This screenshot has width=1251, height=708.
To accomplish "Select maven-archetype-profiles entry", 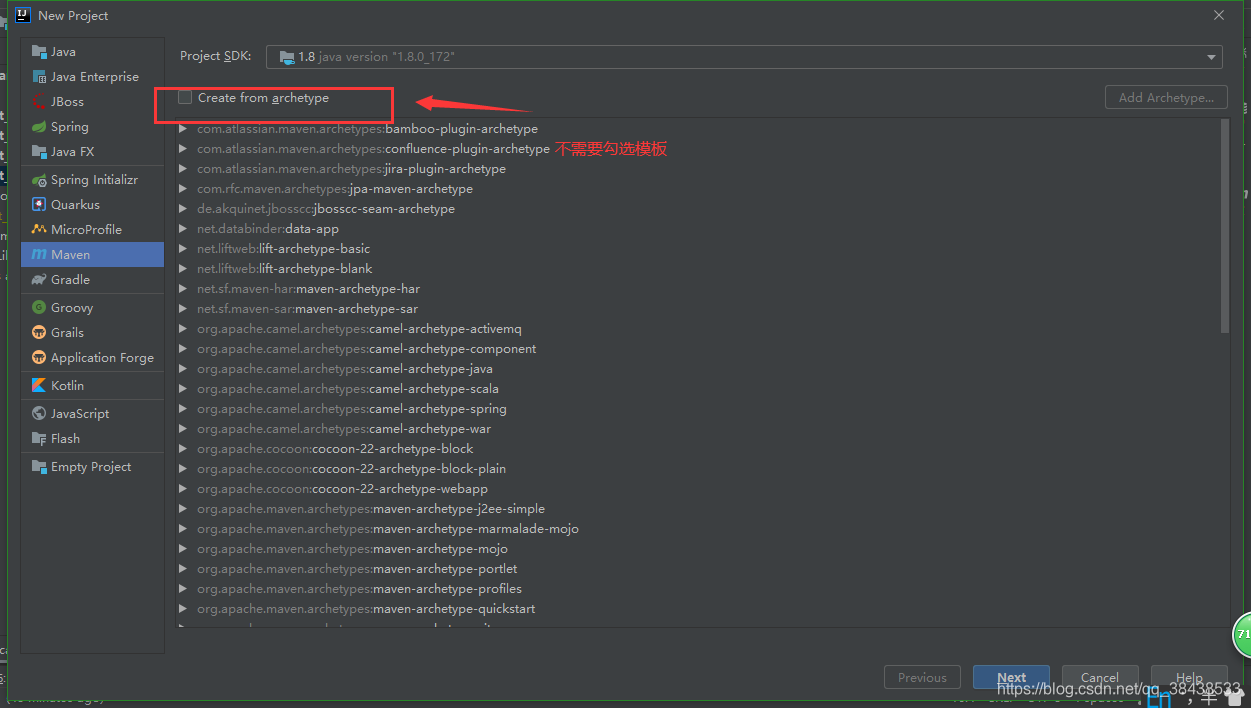I will pyautogui.click(x=359, y=589).
